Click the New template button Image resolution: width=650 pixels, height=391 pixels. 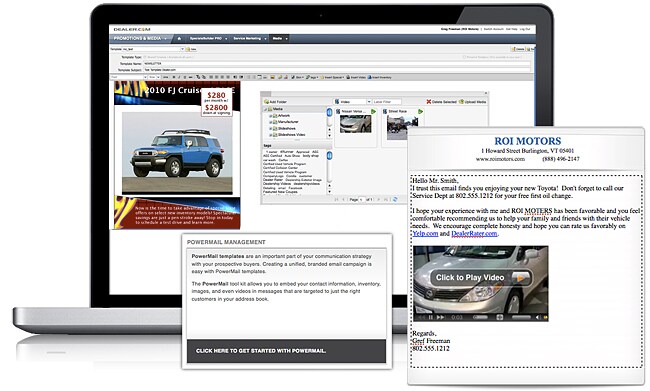tap(192, 49)
